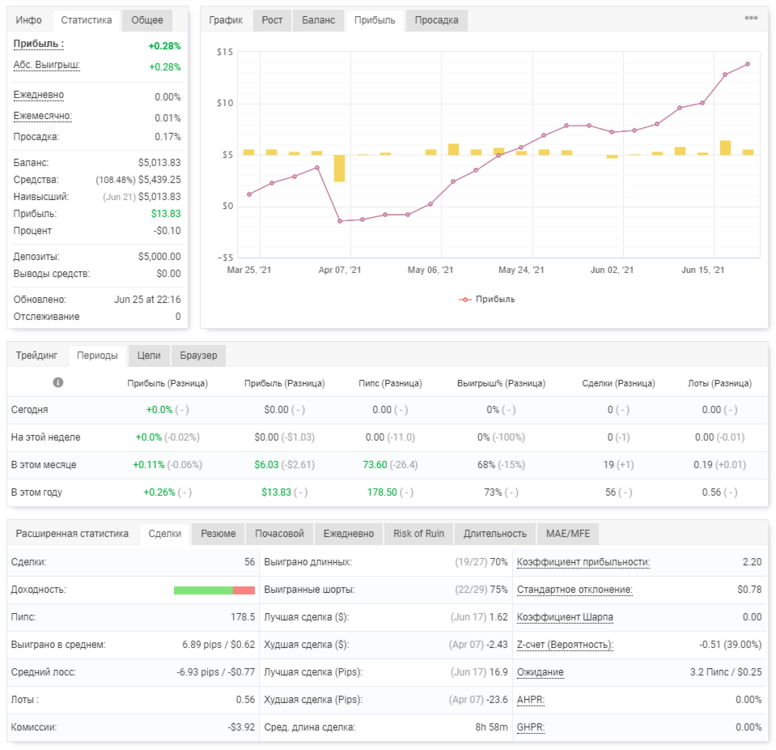Open the Баланс chart tab
The image size is (776, 750).
click(x=318, y=20)
